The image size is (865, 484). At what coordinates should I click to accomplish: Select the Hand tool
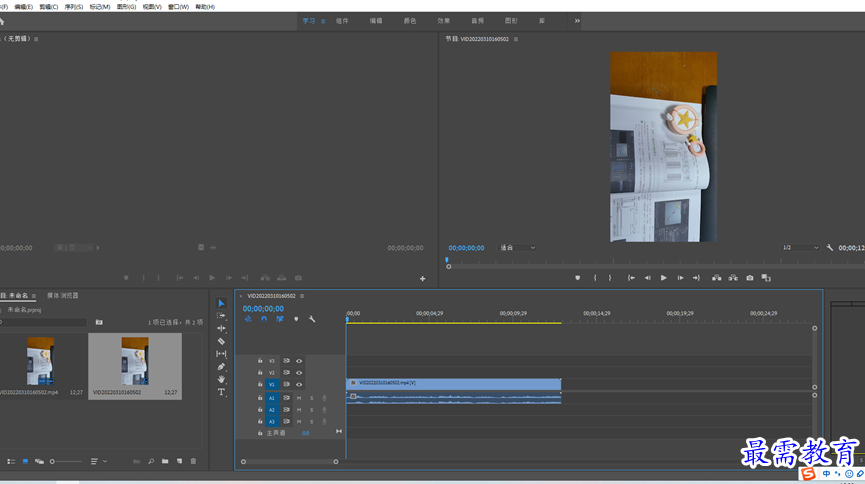[x=221, y=379]
